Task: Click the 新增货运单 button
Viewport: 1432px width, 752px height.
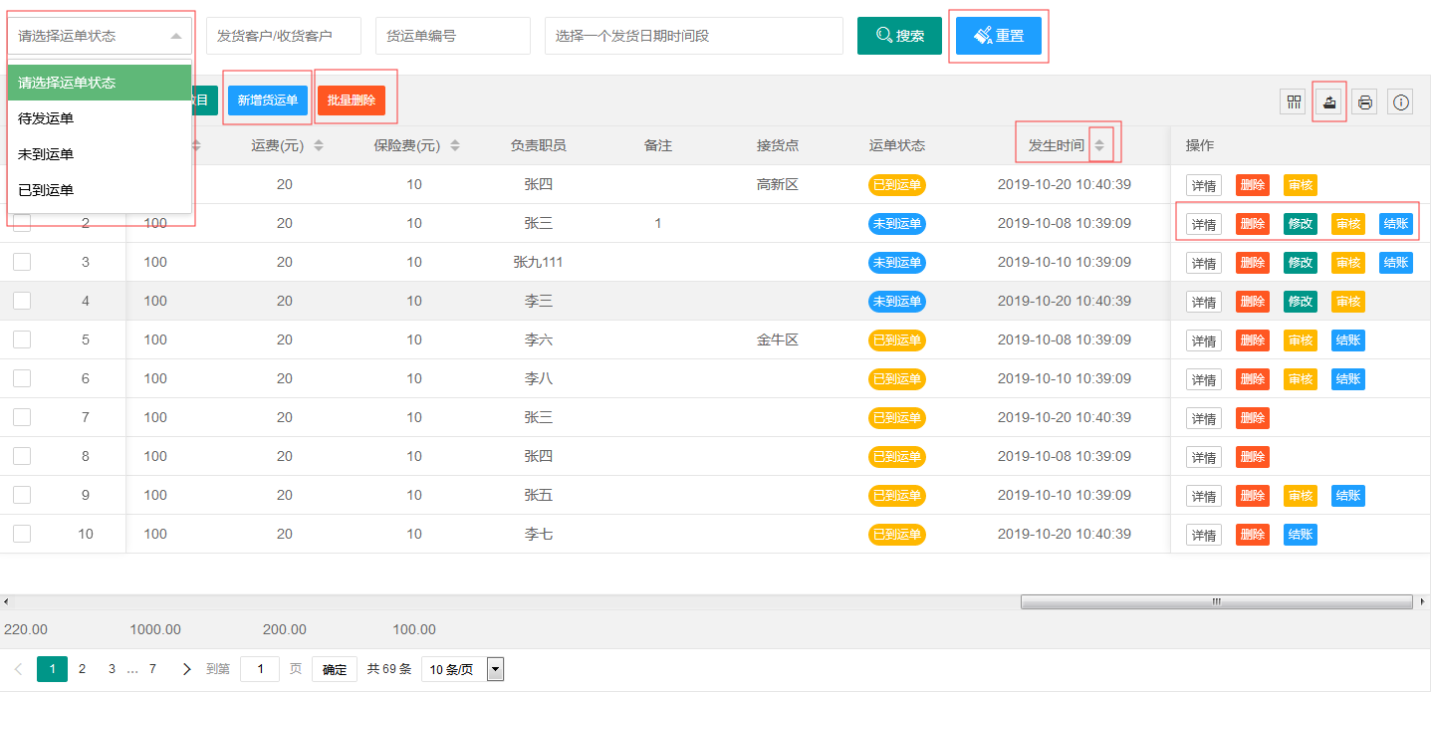Action: (267, 101)
